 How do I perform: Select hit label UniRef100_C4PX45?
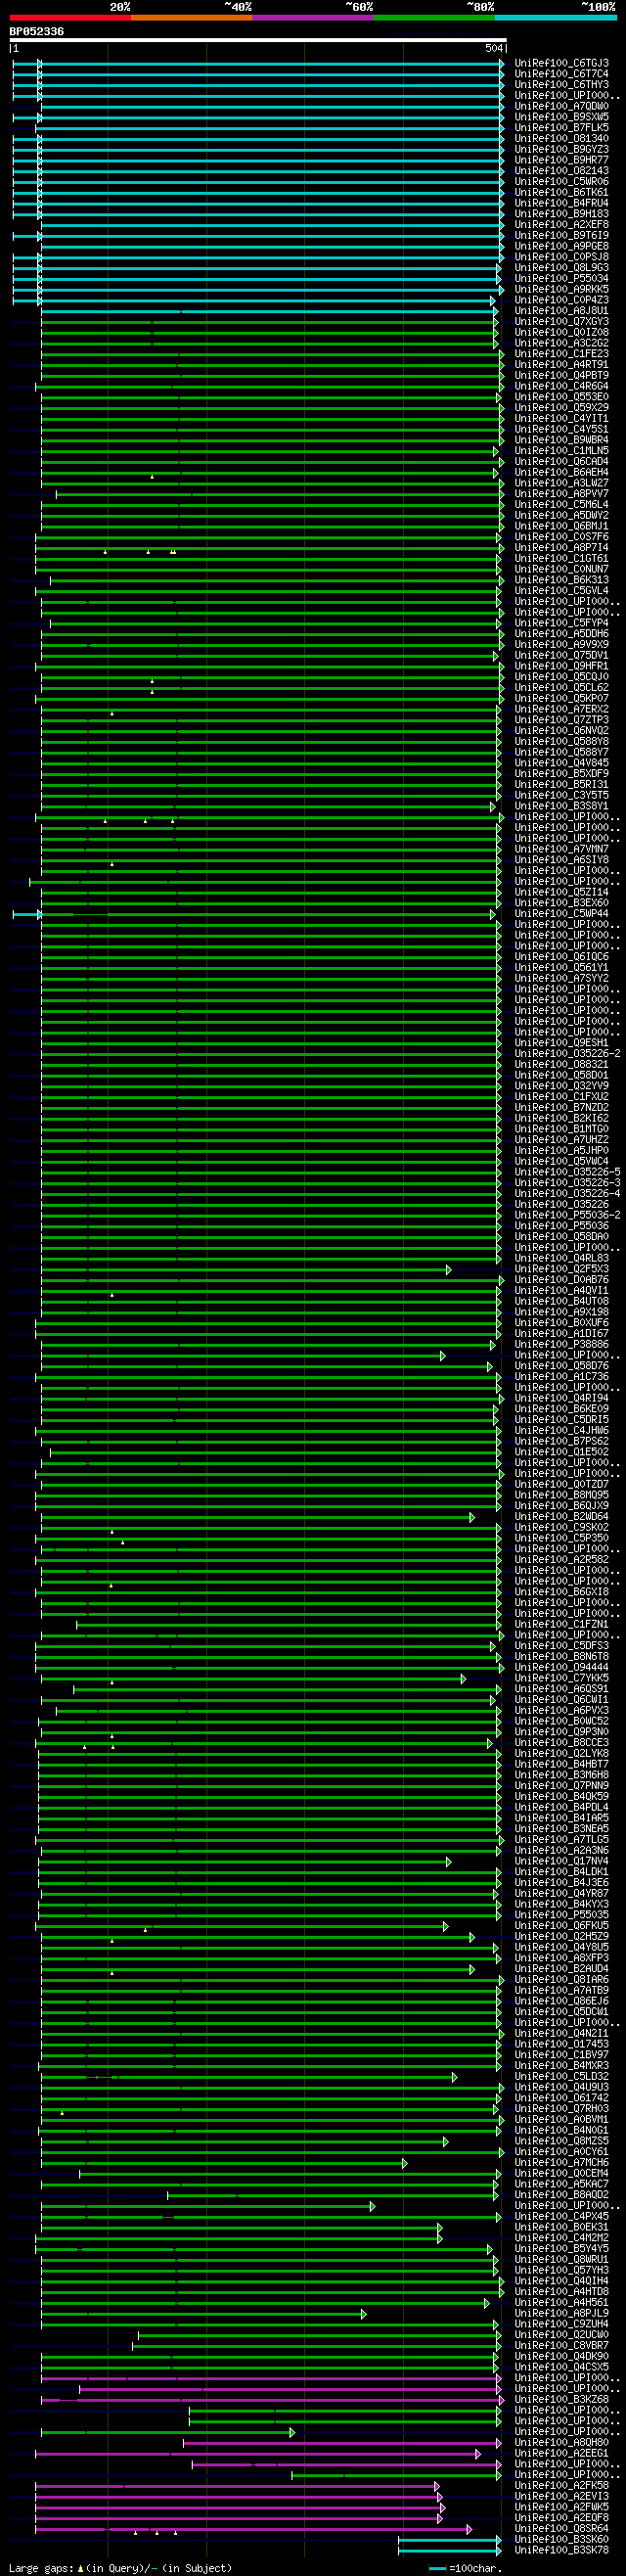tap(562, 2216)
